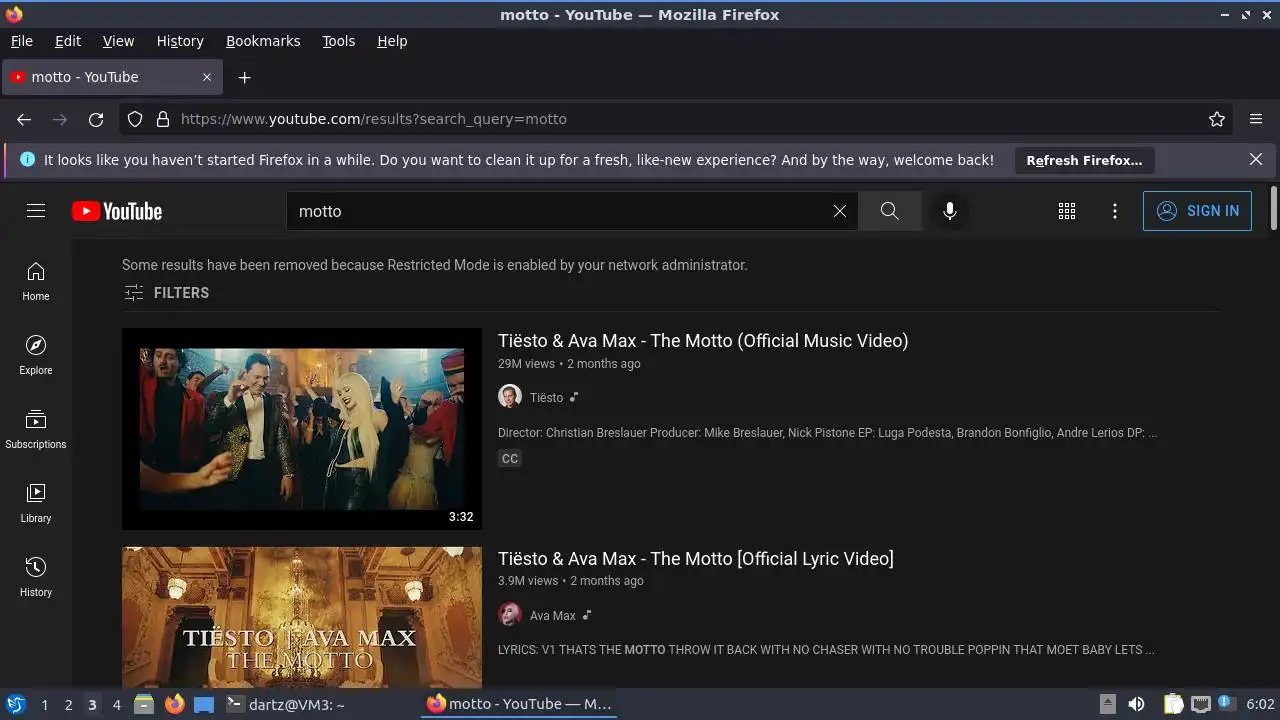Start voice search with the microphone icon

(x=950, y=211)
